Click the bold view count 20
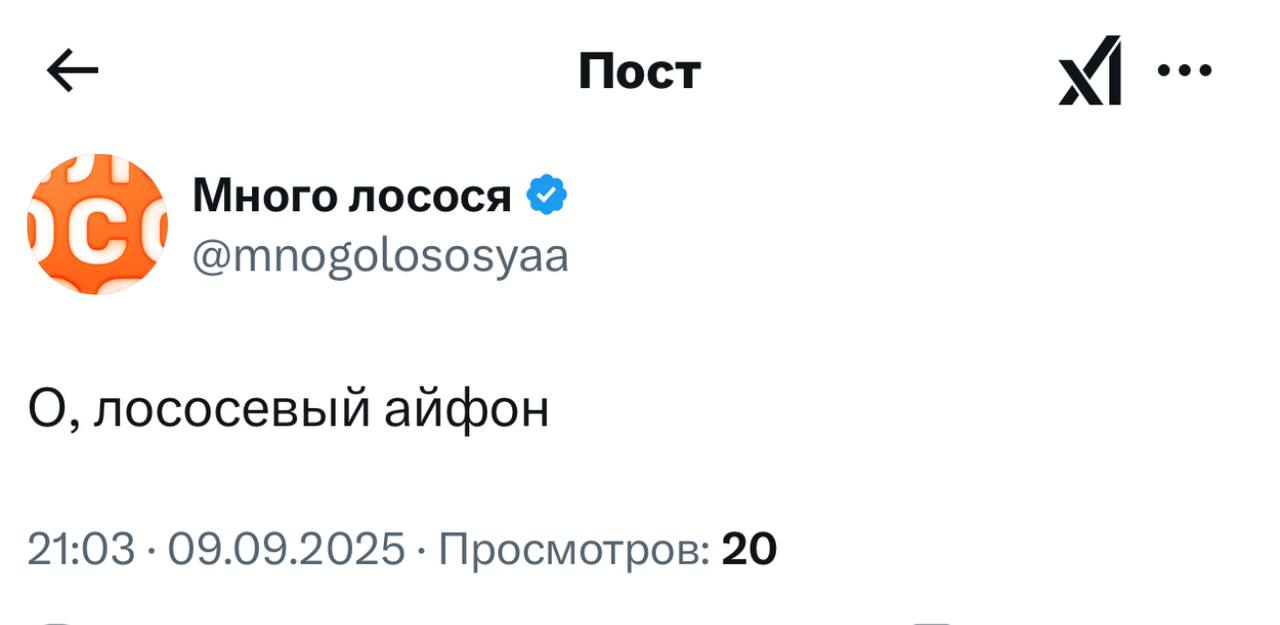1280x625 pixels. (x=749, y=549)
